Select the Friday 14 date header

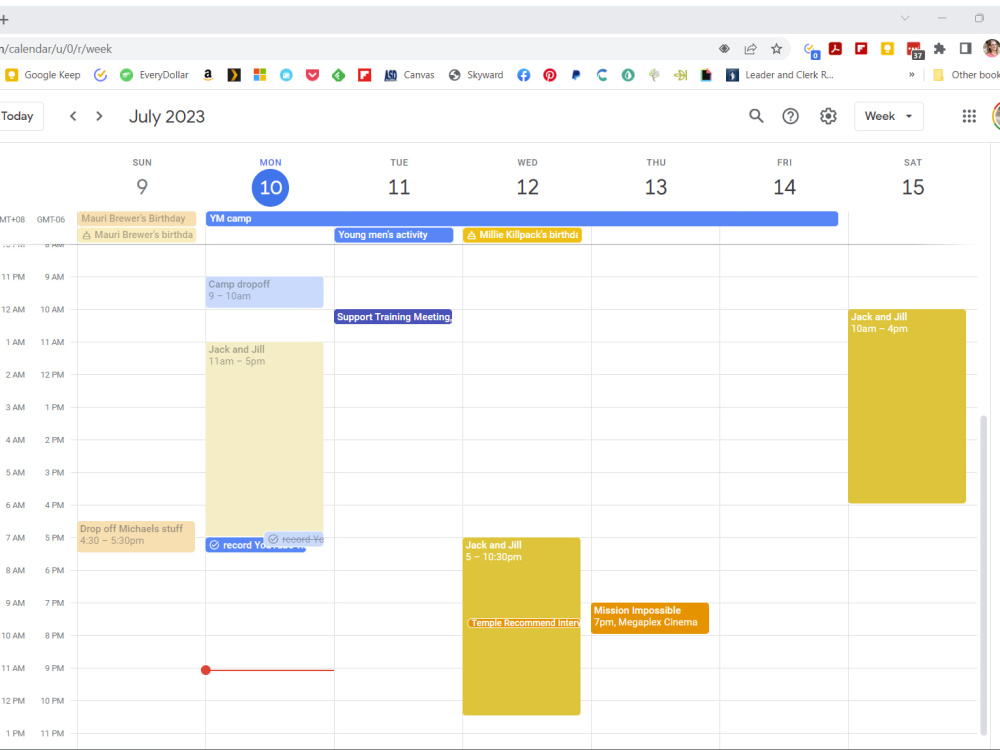tap(784, 188)
